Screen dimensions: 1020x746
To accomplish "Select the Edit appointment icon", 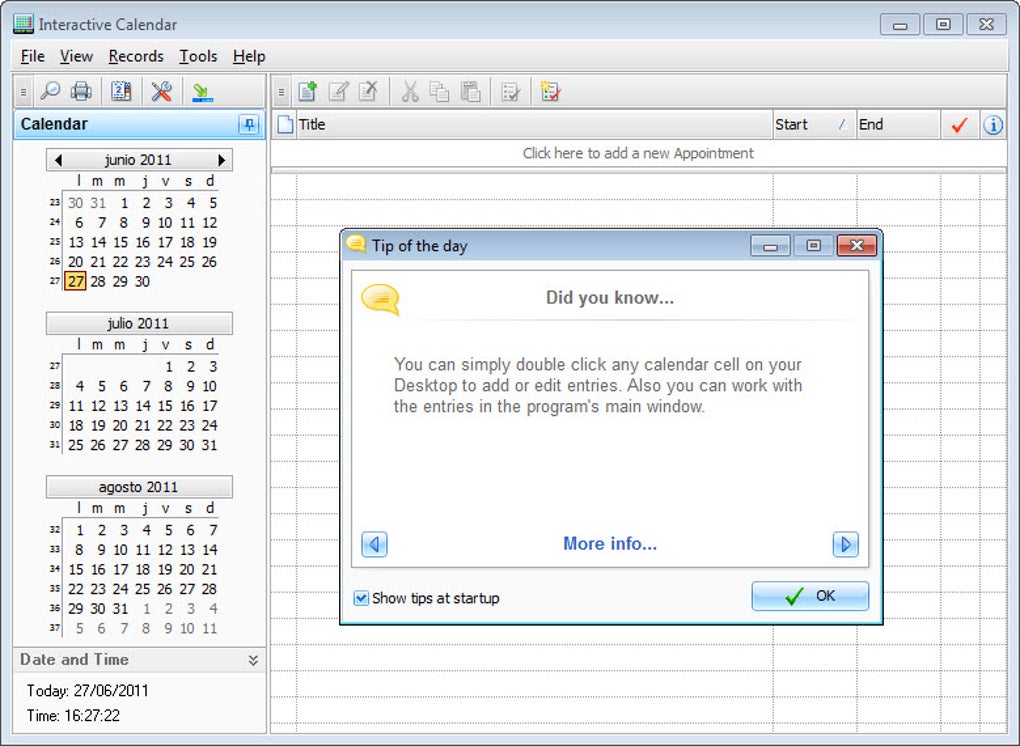I will point(337,91).
